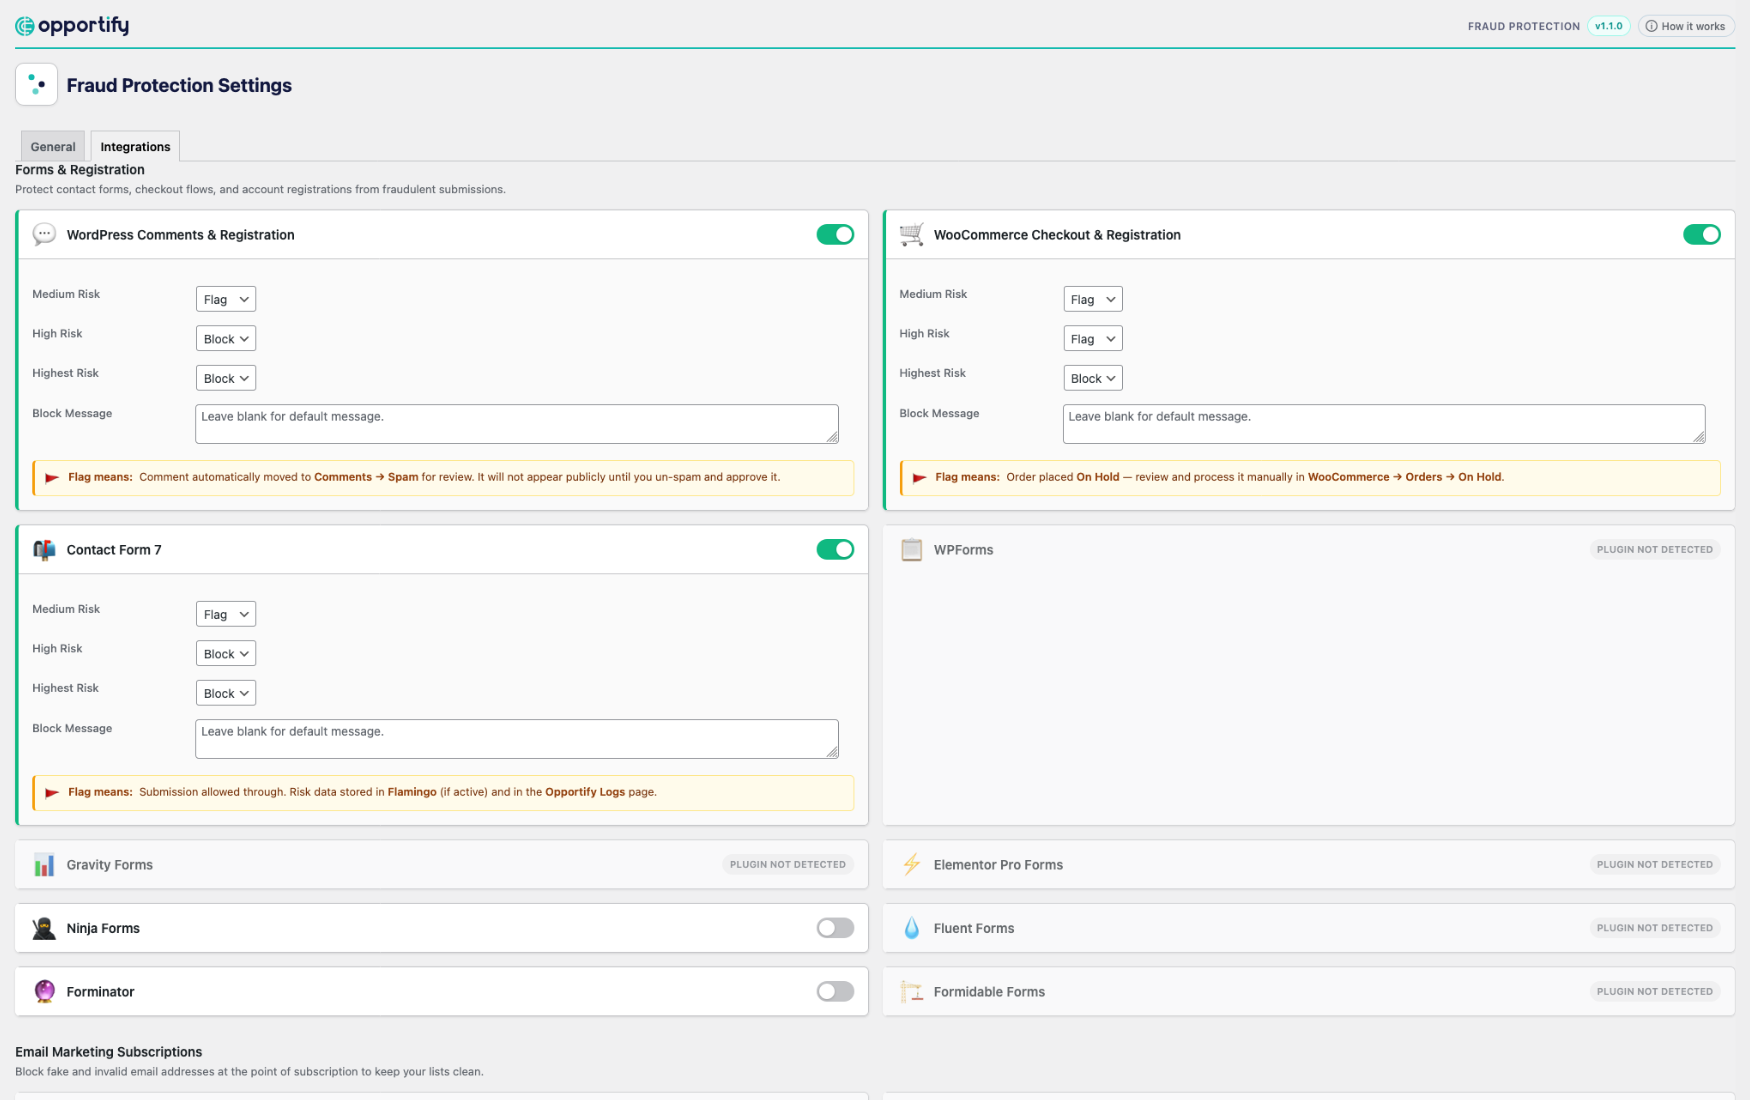The width and height of the screenshot is (1750, 1100).
Task: Disable WordPress Comments & Registration protection
Action: point(835,234)
